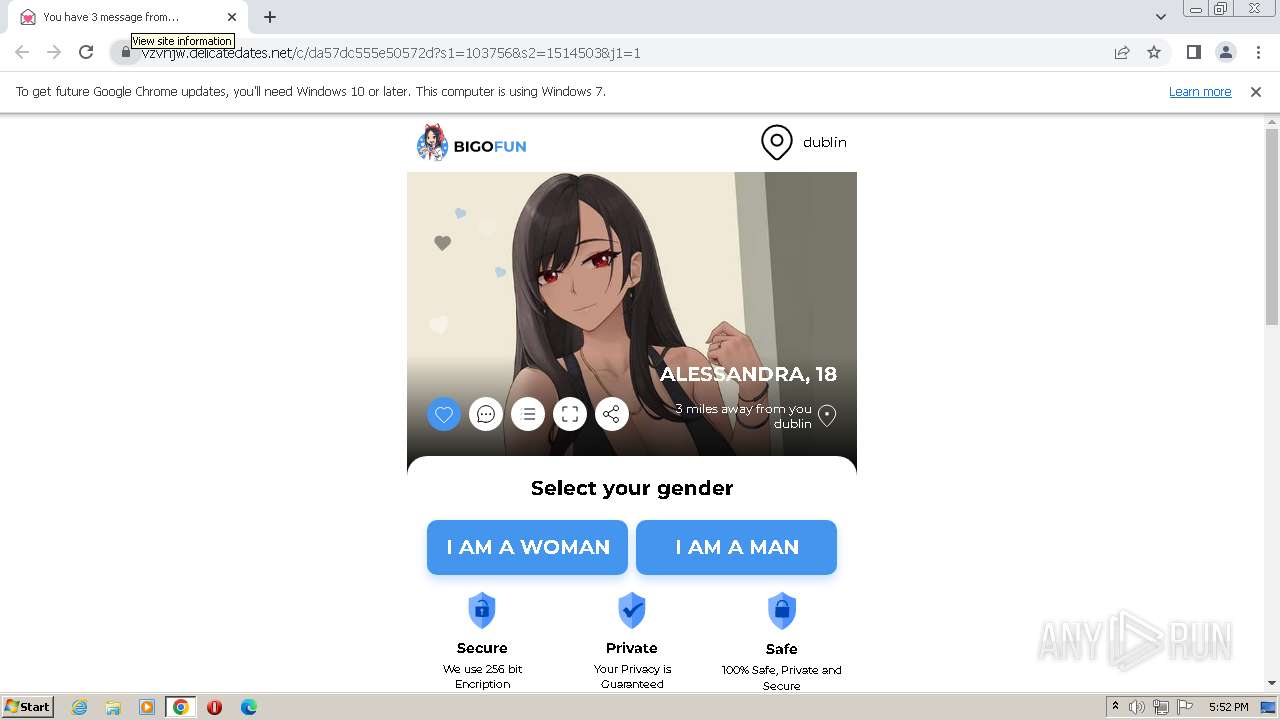Go back to previous page
Viewport: 1280px width, 720px height.
pyautogui.click(x=22, y=52)
